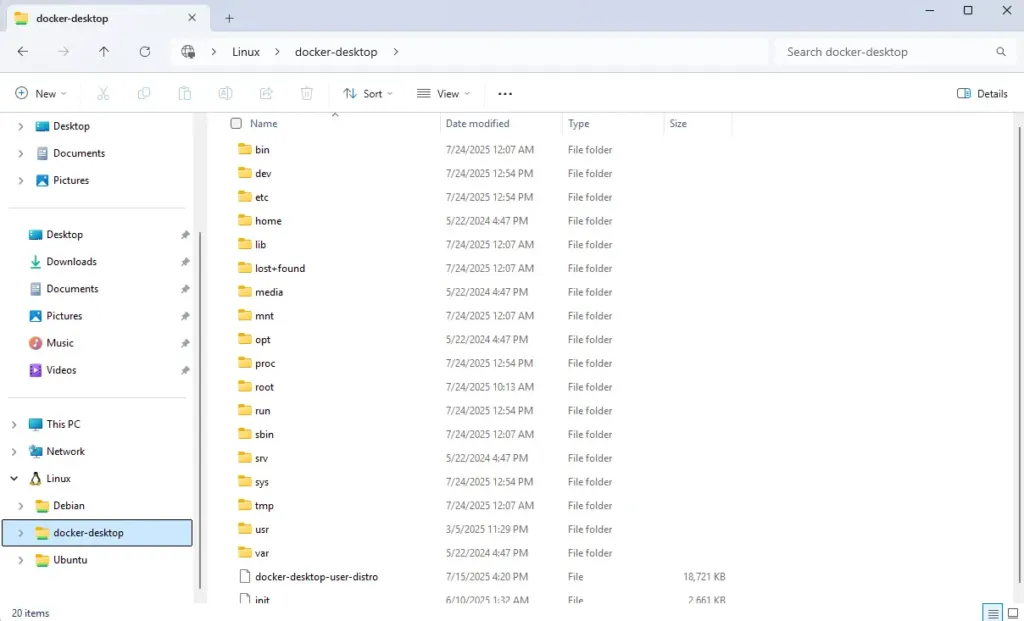Screen dimensions: 1024x621
Task: Switch to large thumbnails view in status bar
Action: point(1013,613)
